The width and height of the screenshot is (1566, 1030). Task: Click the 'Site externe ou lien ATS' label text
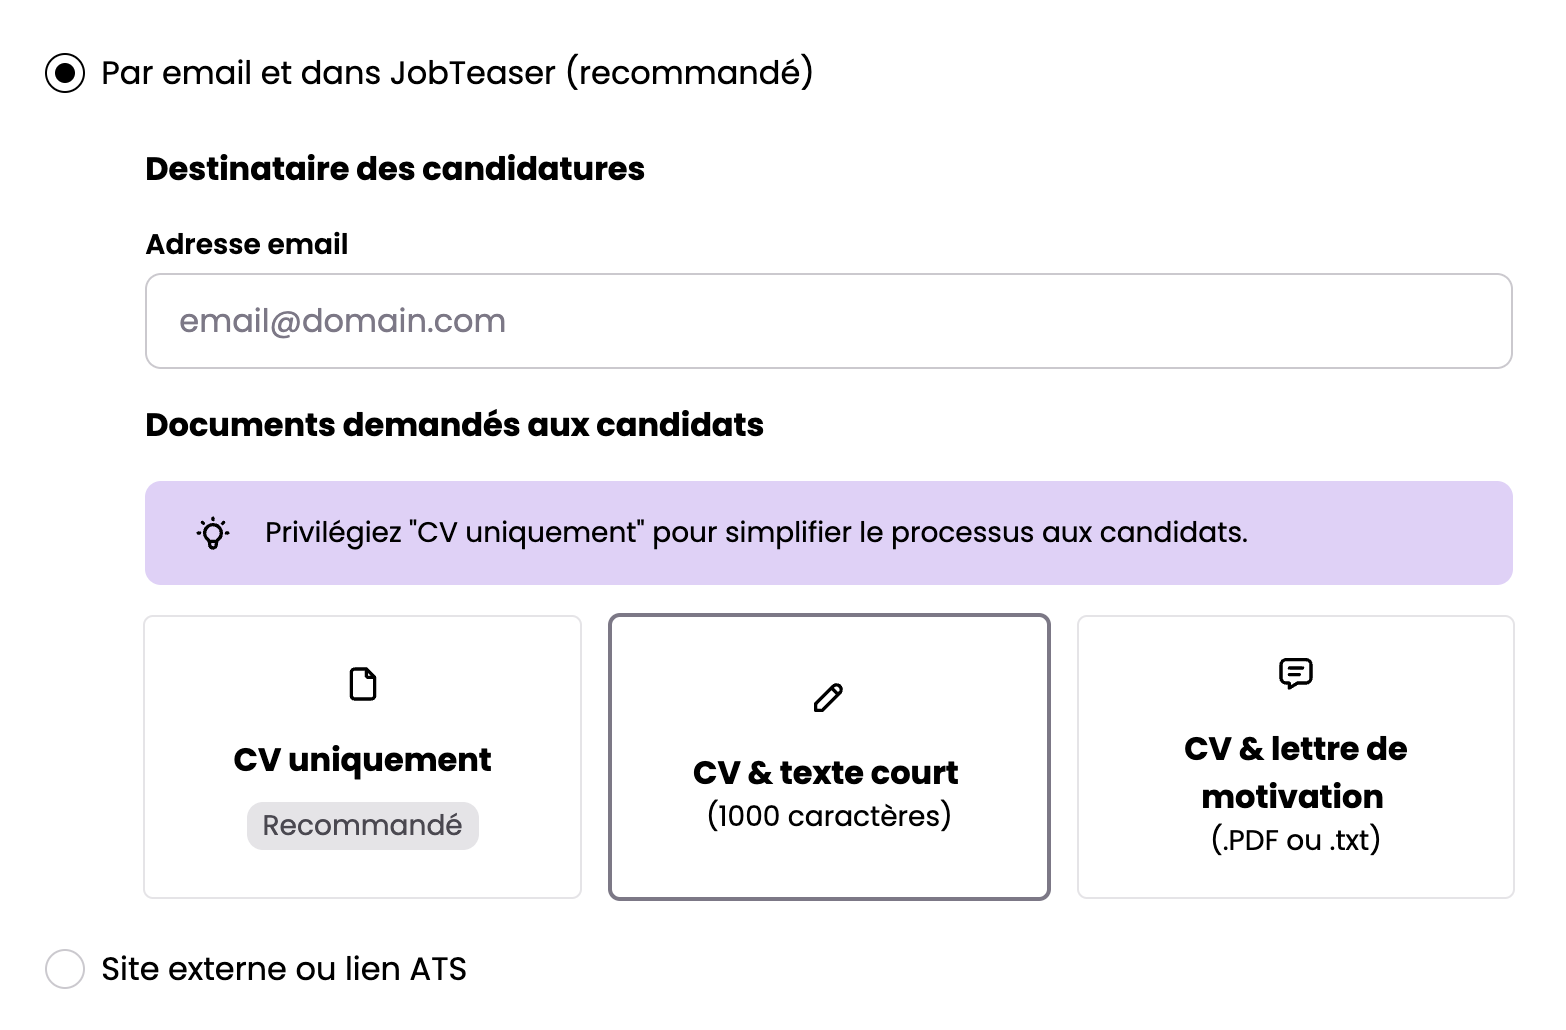point(284,969)
